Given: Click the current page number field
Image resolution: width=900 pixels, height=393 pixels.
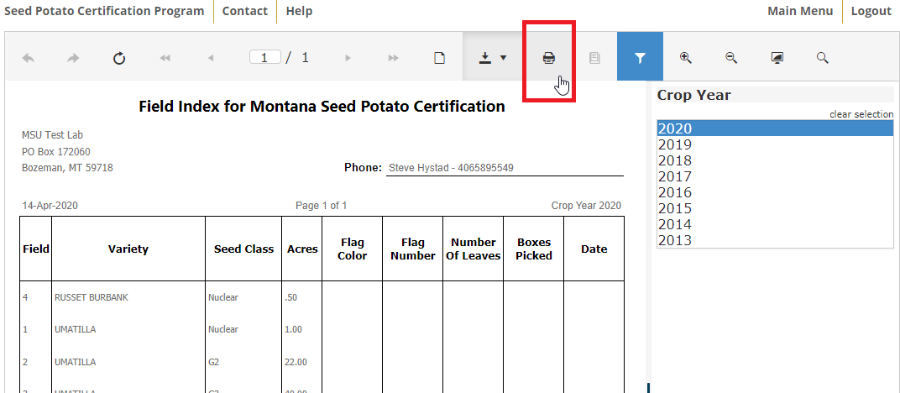Looking at the screenshot, I should point(265,57).
